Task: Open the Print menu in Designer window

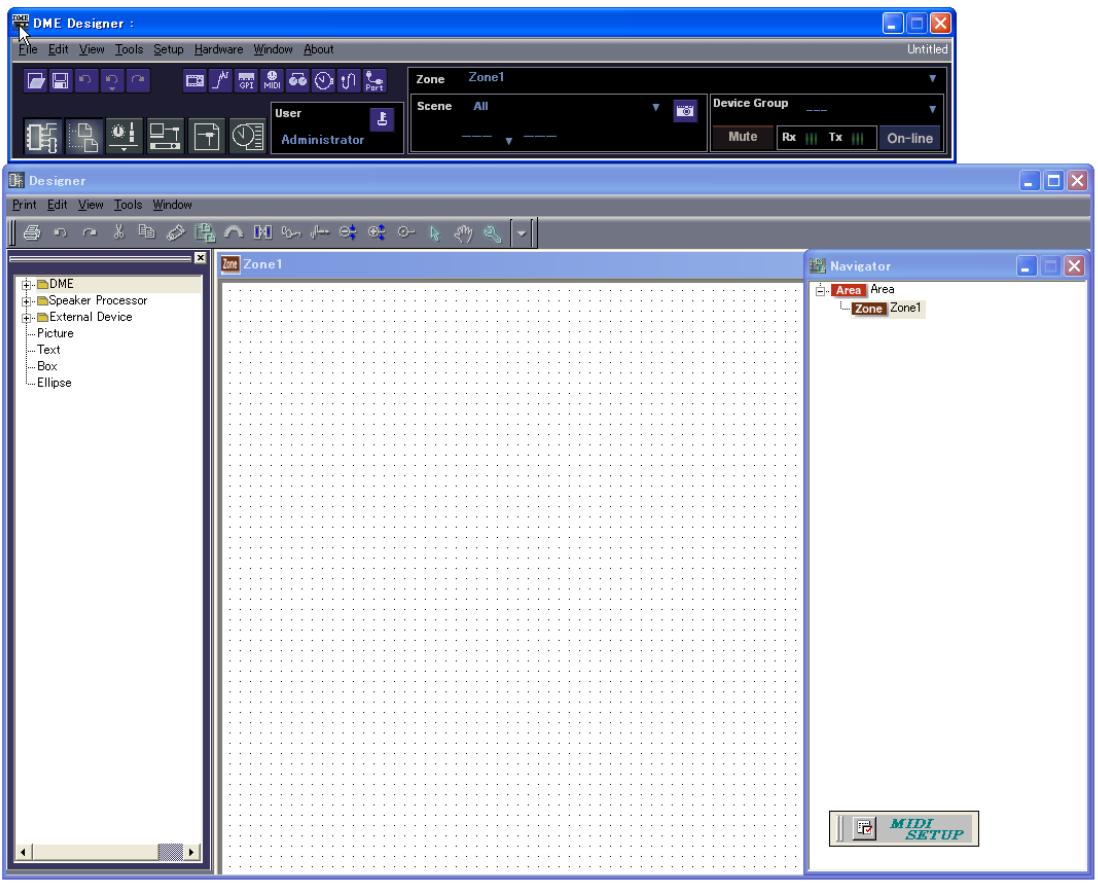Action: [24, 205]
